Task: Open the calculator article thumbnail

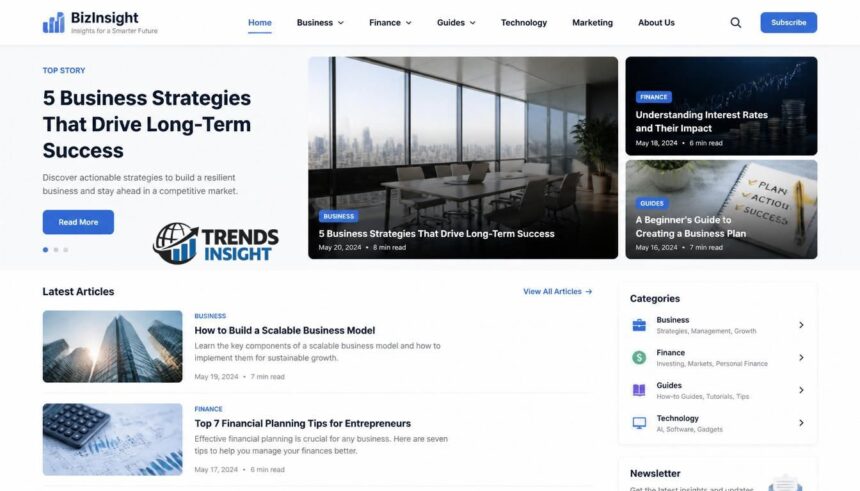Action: coord(112,439)
